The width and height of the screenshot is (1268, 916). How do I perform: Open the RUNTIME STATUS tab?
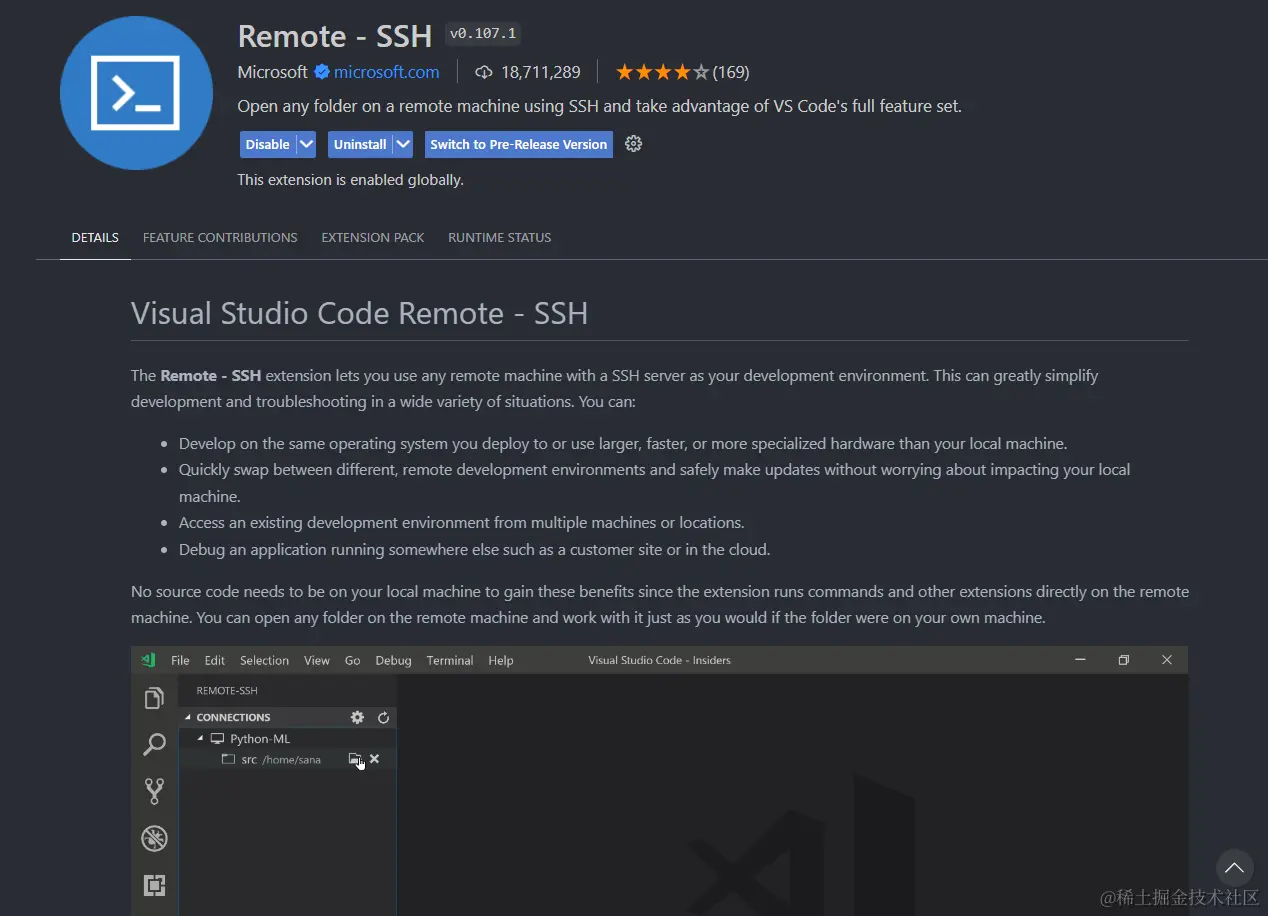pyautogui.click(x=500, y=238)
